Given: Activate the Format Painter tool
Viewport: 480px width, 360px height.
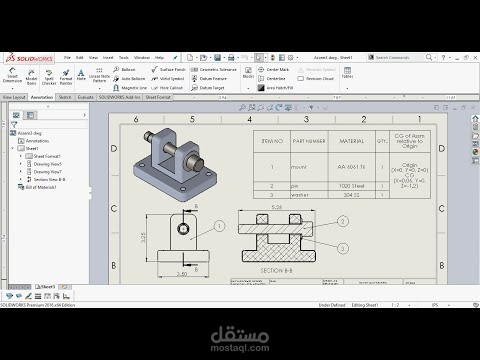Looking at the screenshot, I should point(66,77).
